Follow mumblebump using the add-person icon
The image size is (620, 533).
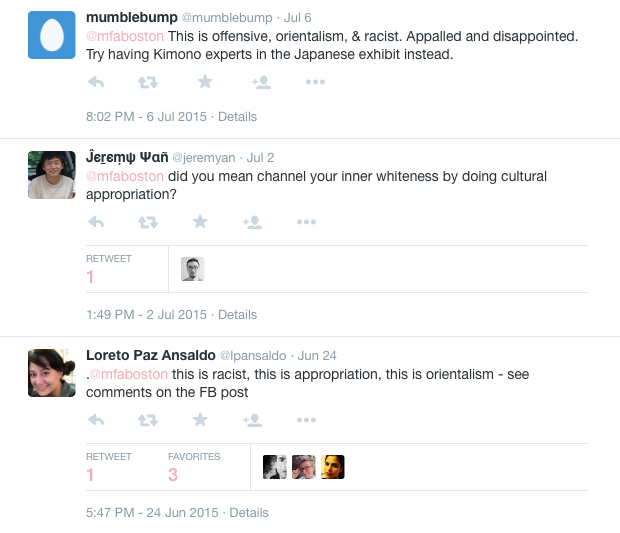[x=261, y=82]
